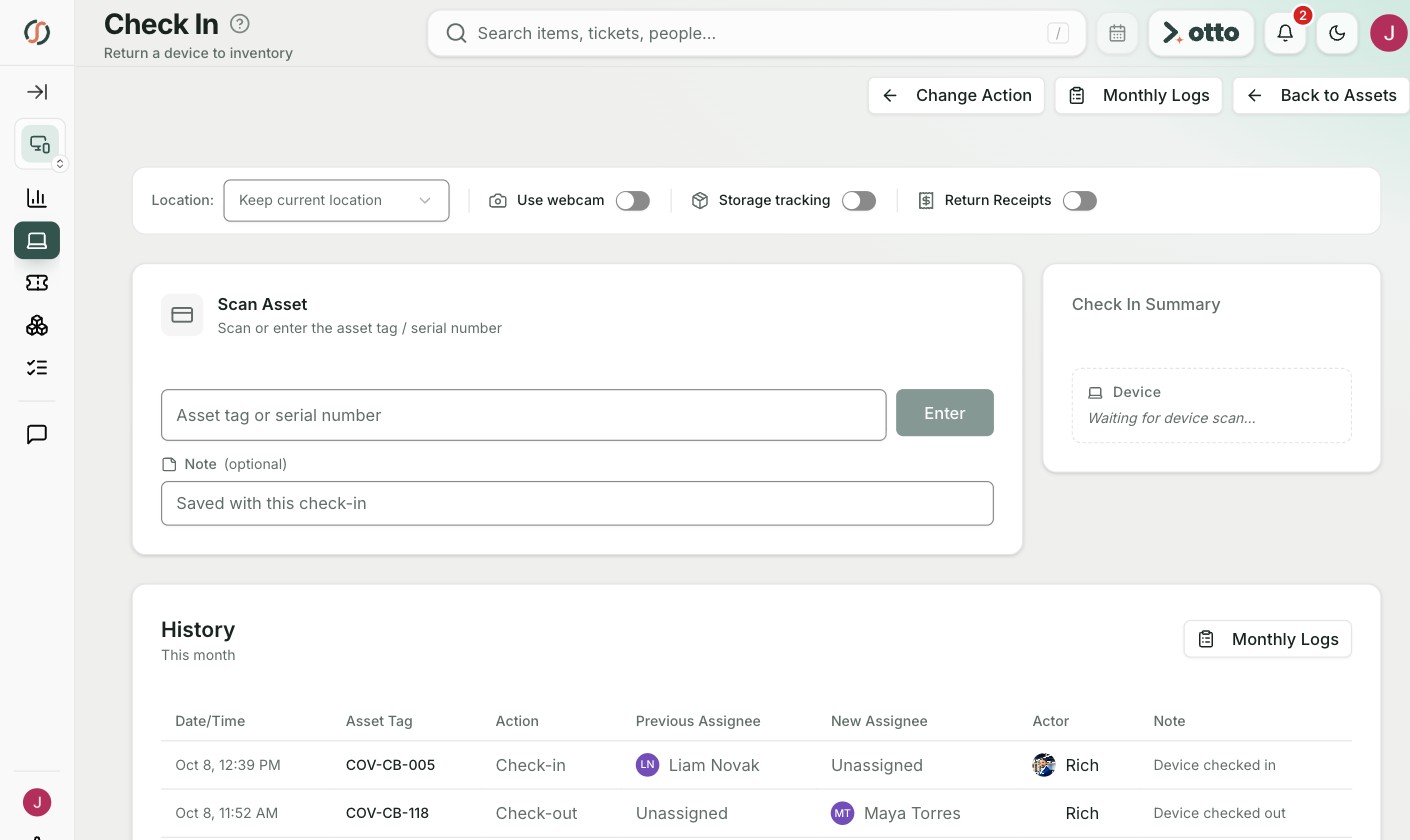Turn on Storage tracking switch
This screenshot has width=1410, height=840.
pos(859,201)
